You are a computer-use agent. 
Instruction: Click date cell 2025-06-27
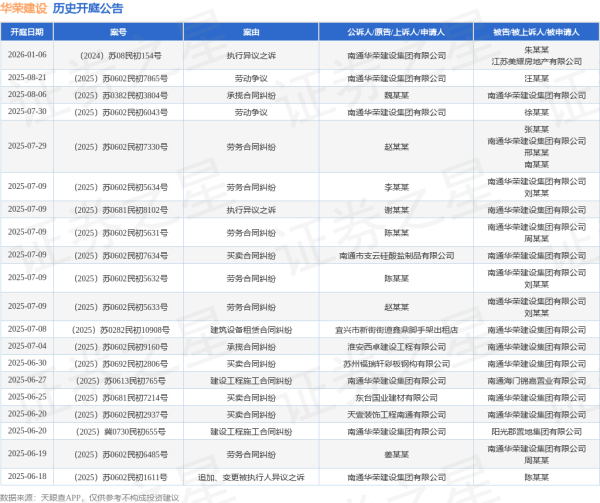[x=27, y=380]
